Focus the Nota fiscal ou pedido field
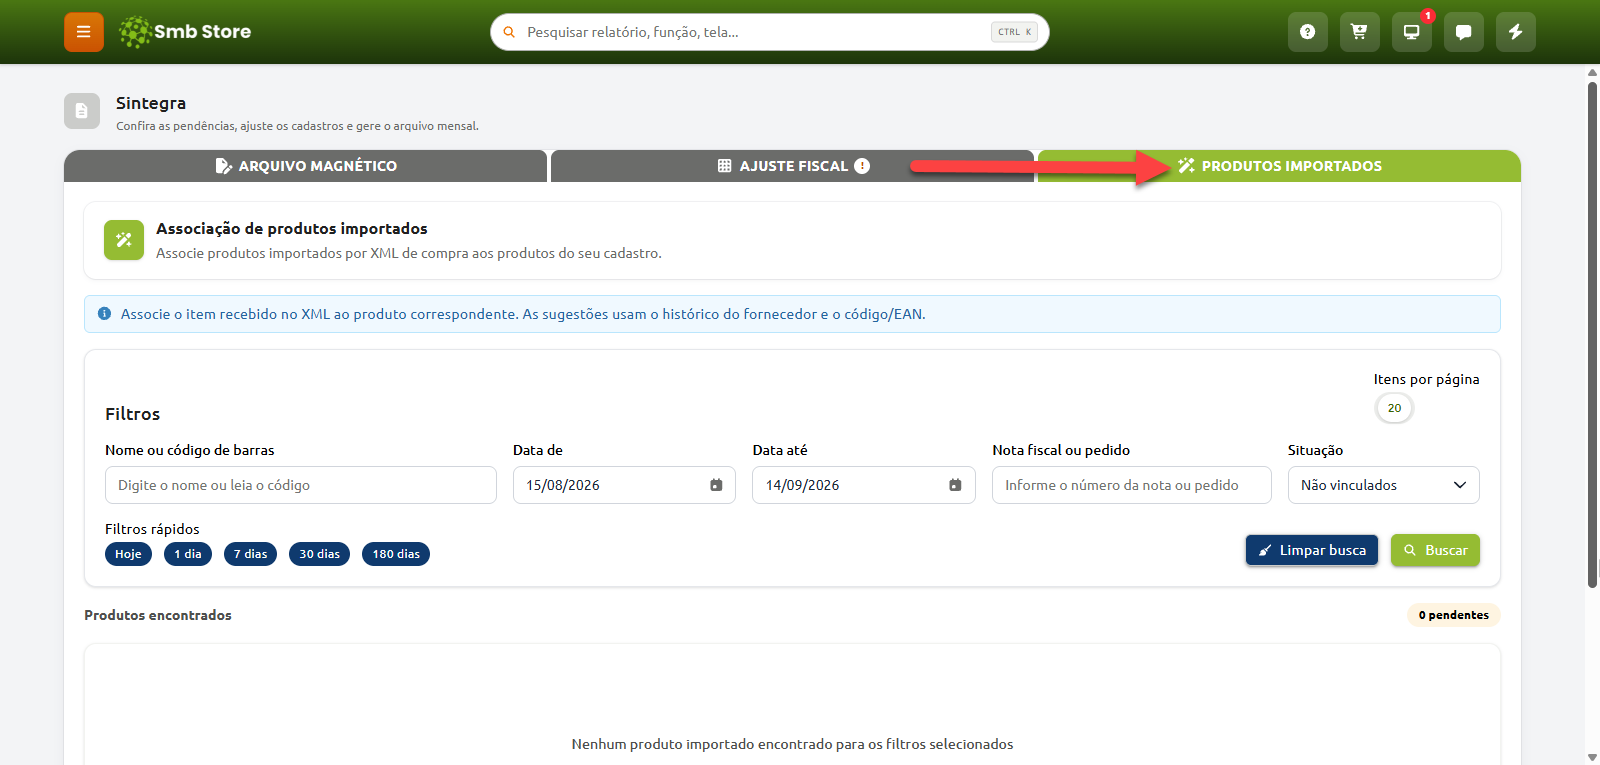This screenshot has height=765, width=1600. (x=1132, y=485)
